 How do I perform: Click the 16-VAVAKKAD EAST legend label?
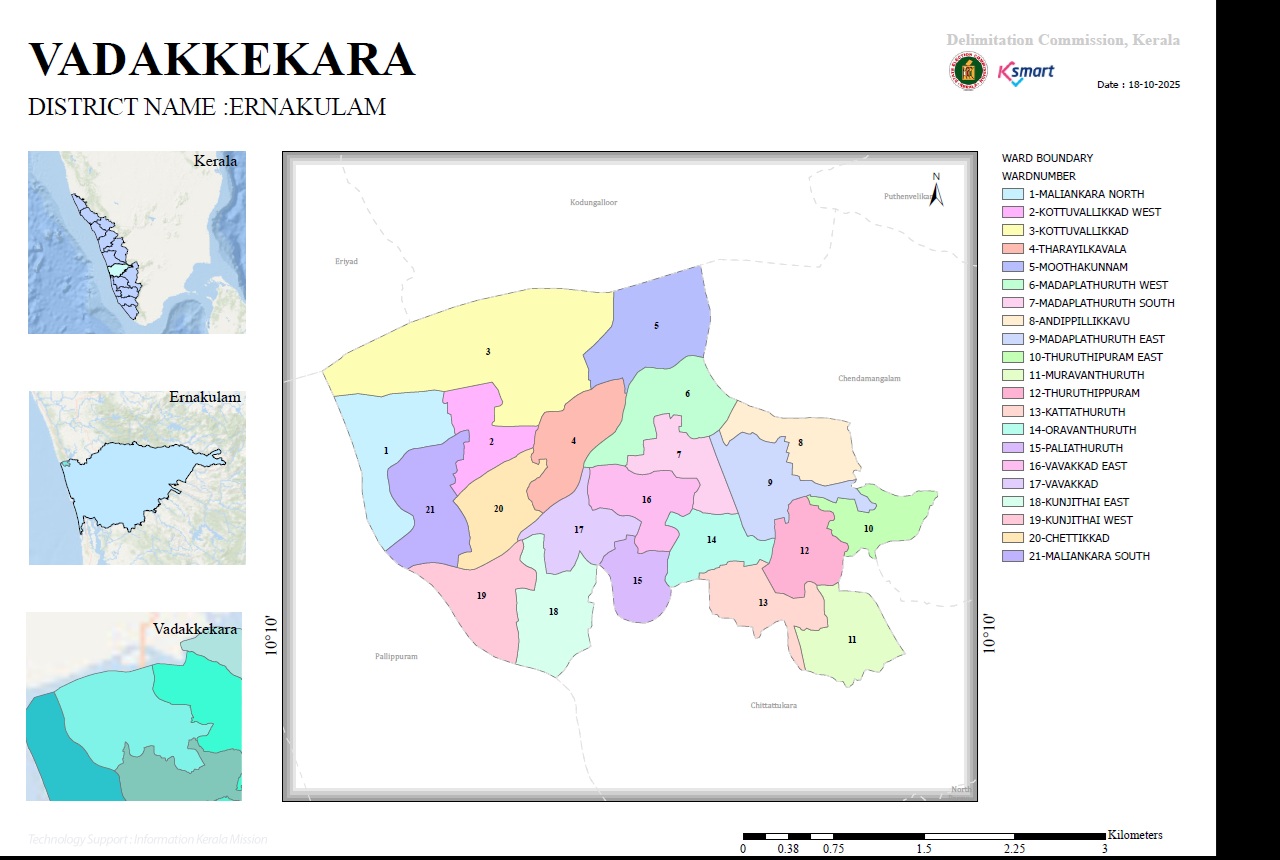[x=1077, y=466]
